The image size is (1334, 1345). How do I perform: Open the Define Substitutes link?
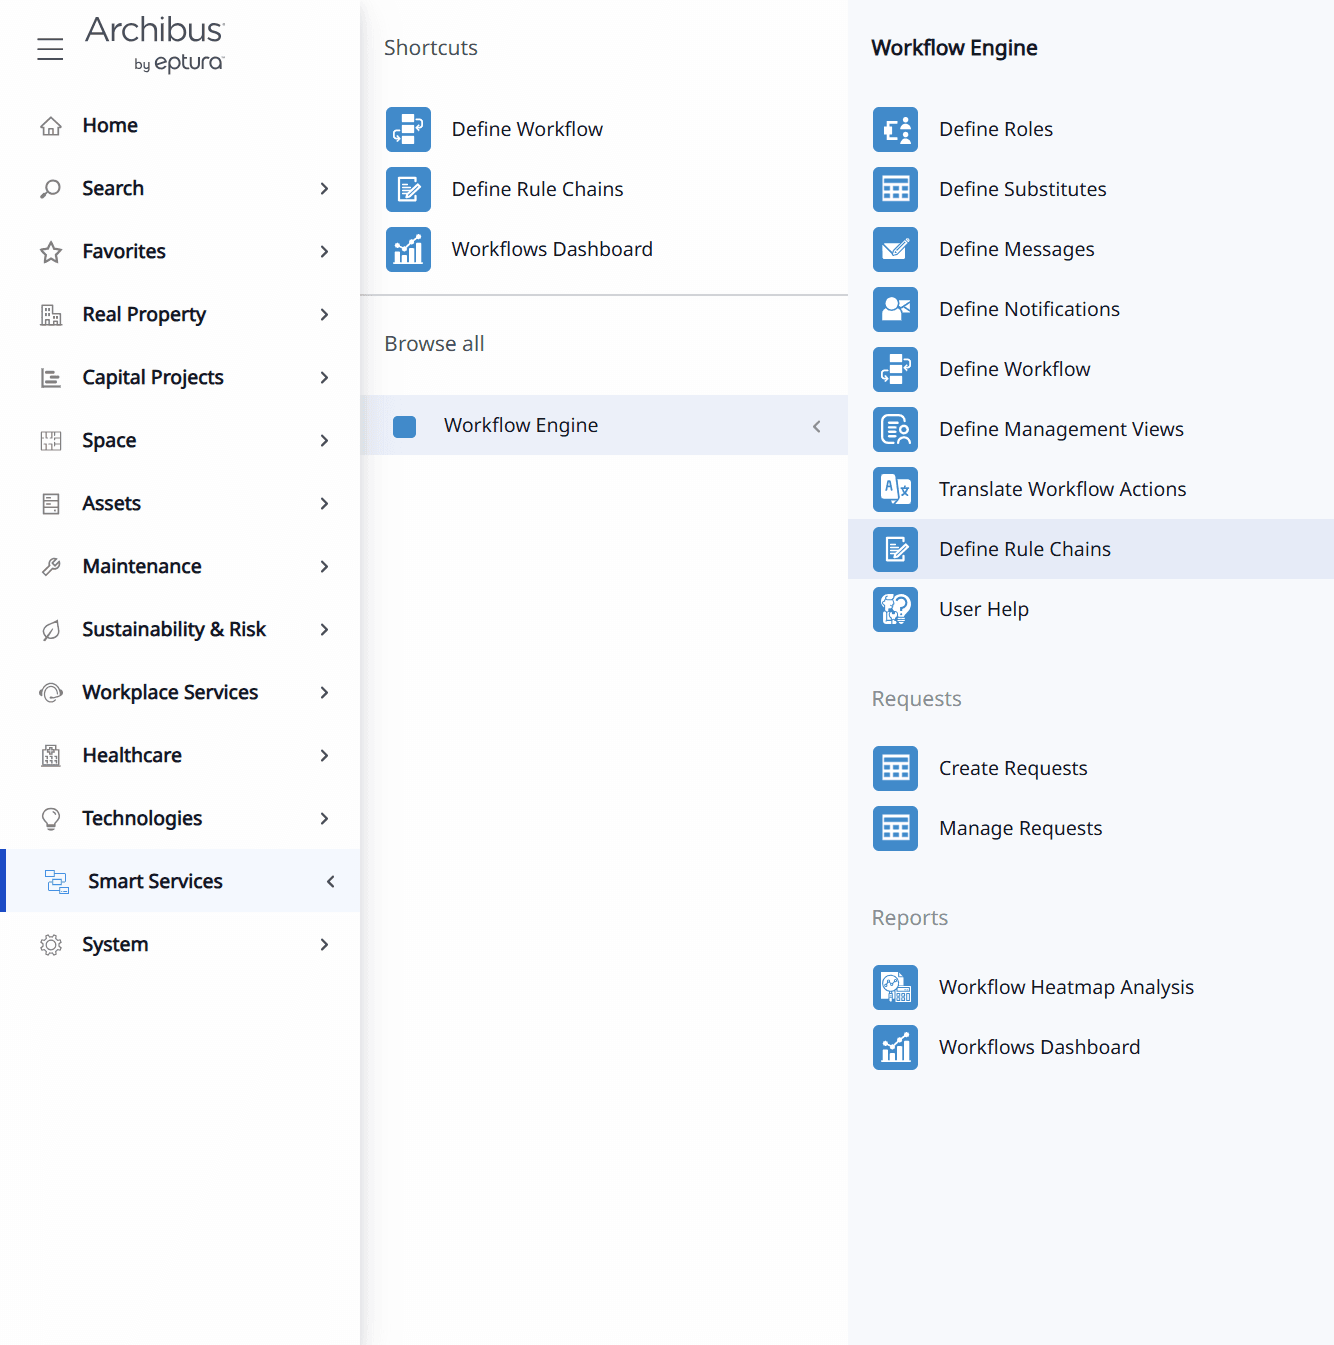click(1022, 189)
